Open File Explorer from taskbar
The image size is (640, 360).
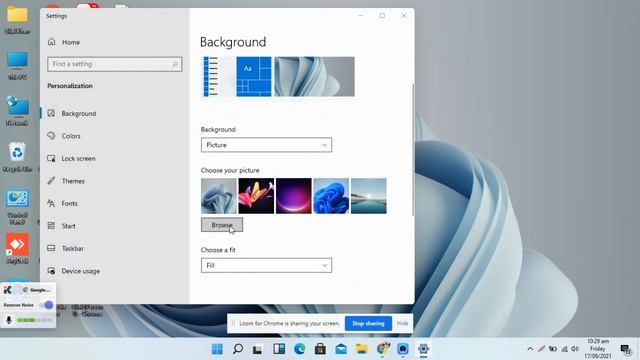[362, 349]
